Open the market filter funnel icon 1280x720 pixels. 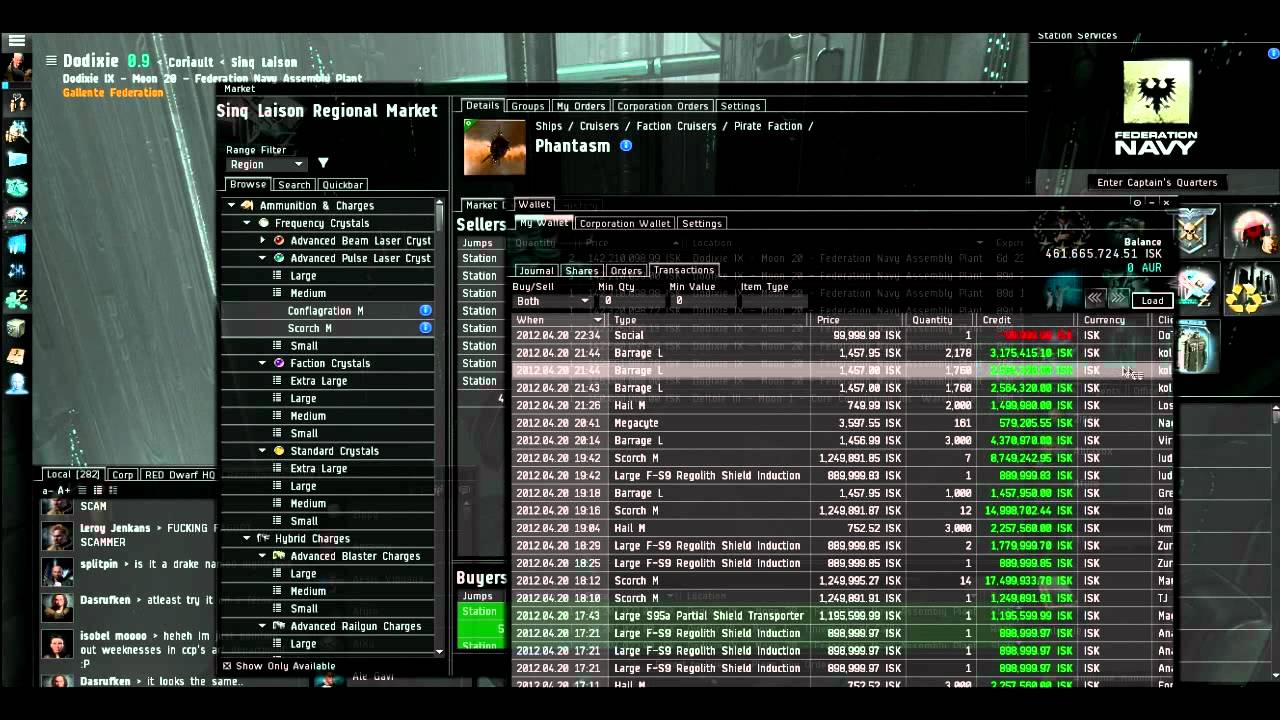click(x=323, y=164)
